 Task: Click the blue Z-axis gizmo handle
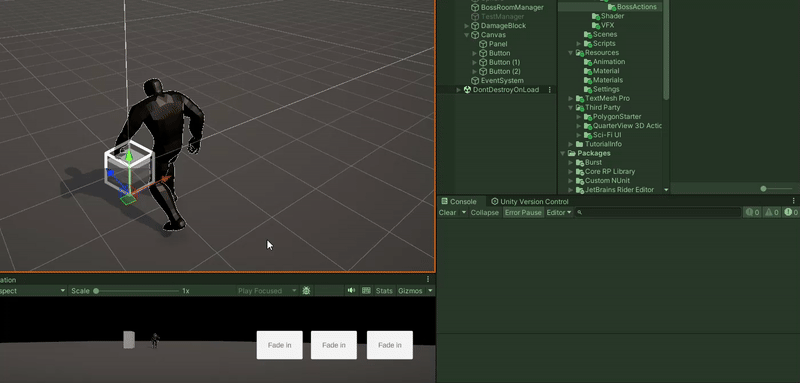tap(111, 173)
